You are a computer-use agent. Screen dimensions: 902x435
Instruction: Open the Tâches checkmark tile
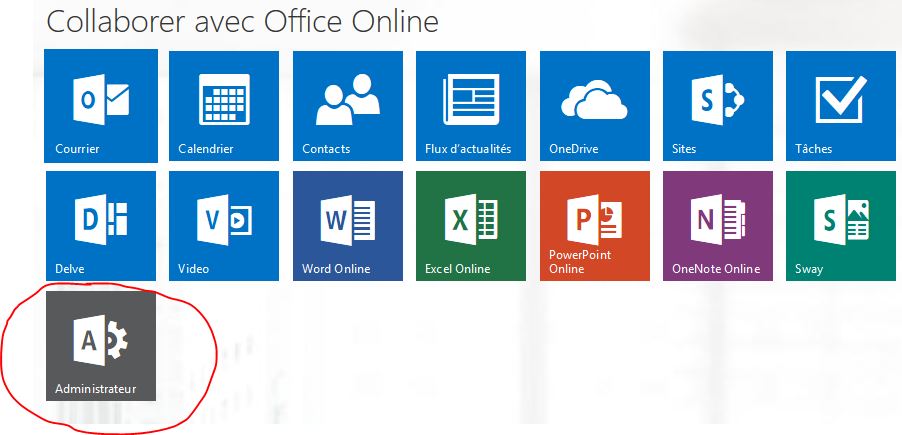(x=841, y=106)
